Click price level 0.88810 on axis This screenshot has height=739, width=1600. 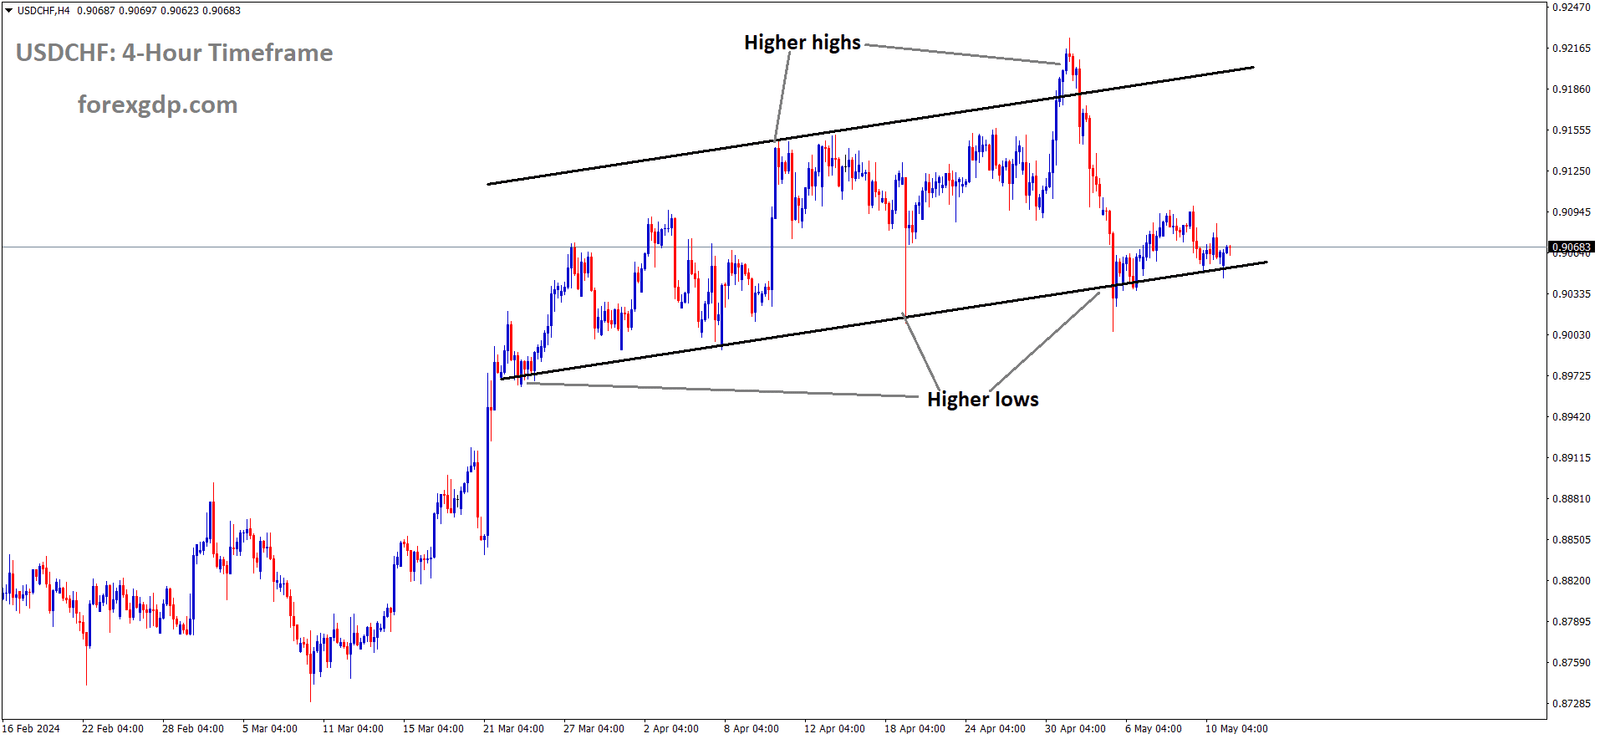click(1571, 499)
